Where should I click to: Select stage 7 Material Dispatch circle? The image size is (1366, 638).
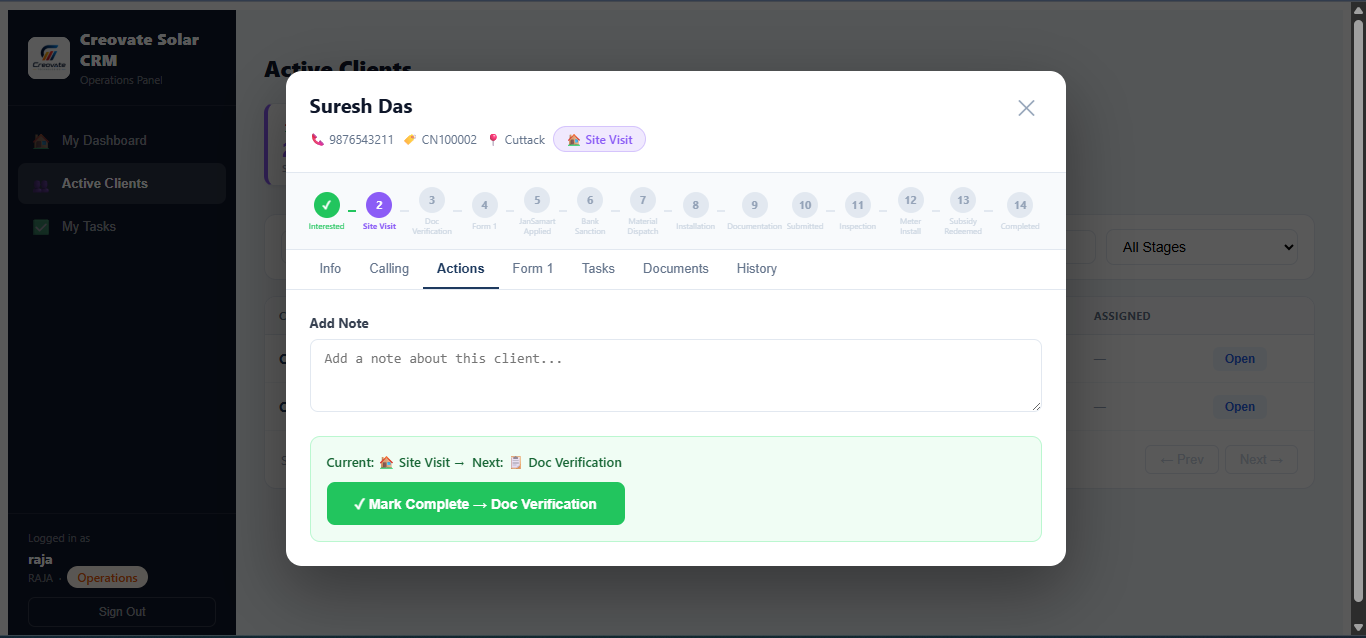[643, 200]
